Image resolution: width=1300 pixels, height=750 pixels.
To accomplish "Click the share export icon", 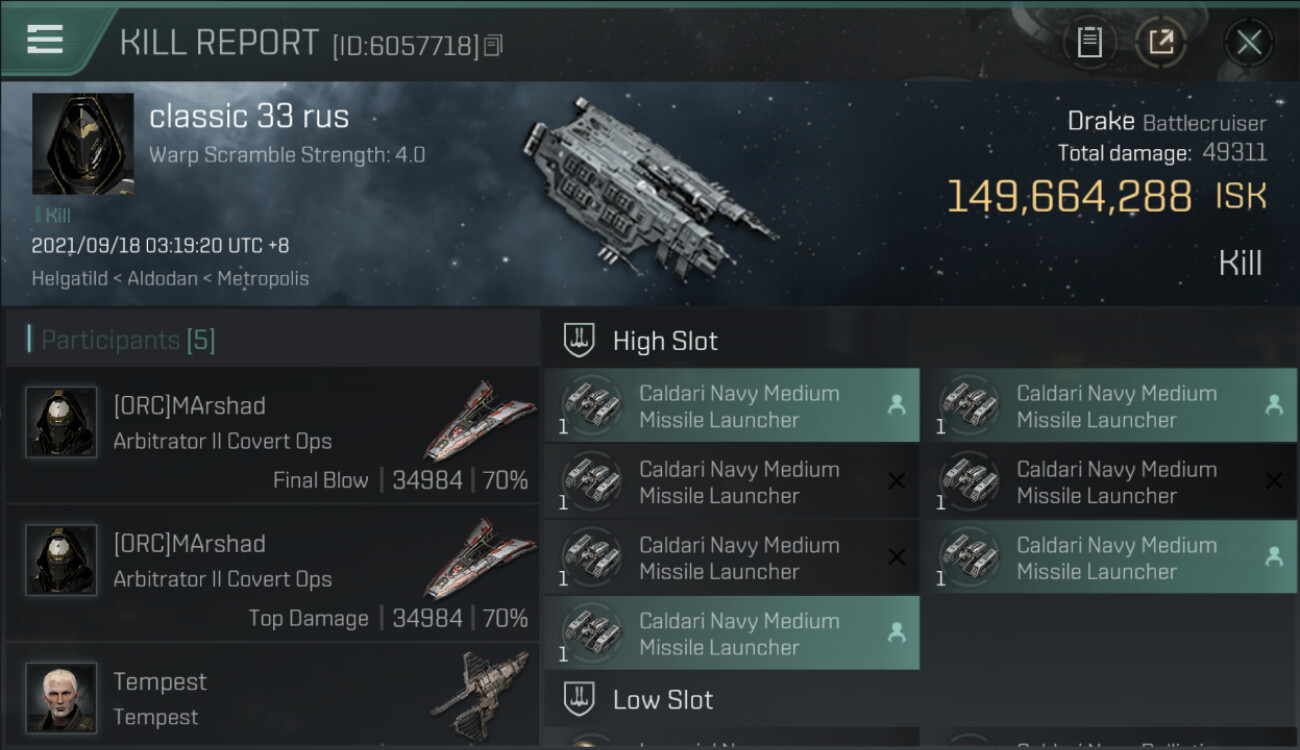I will click(1160, 42).
